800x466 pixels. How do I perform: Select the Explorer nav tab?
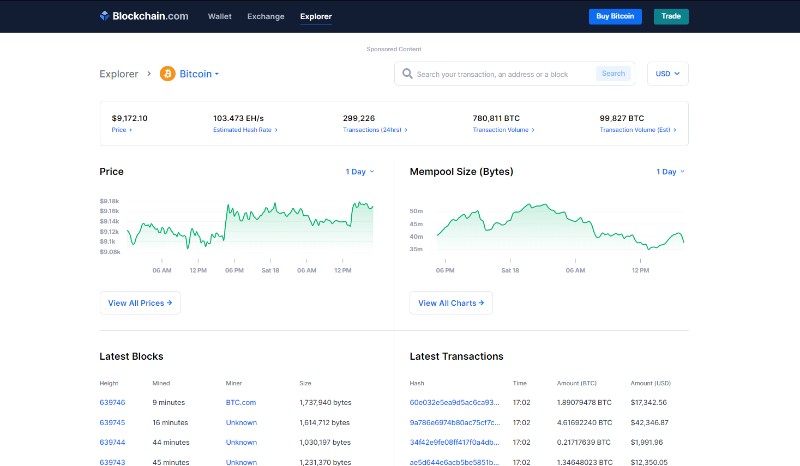click(x=316, y=16)
